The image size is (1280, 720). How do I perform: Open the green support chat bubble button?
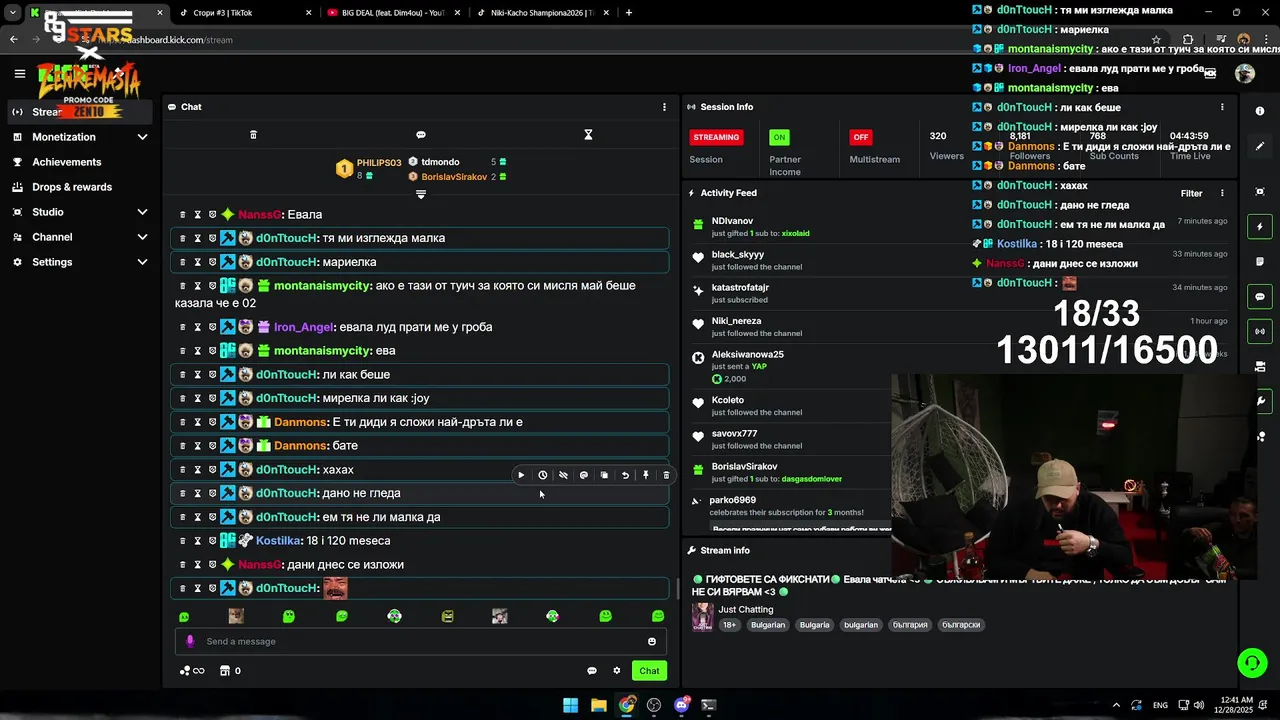coord(1252,662)
